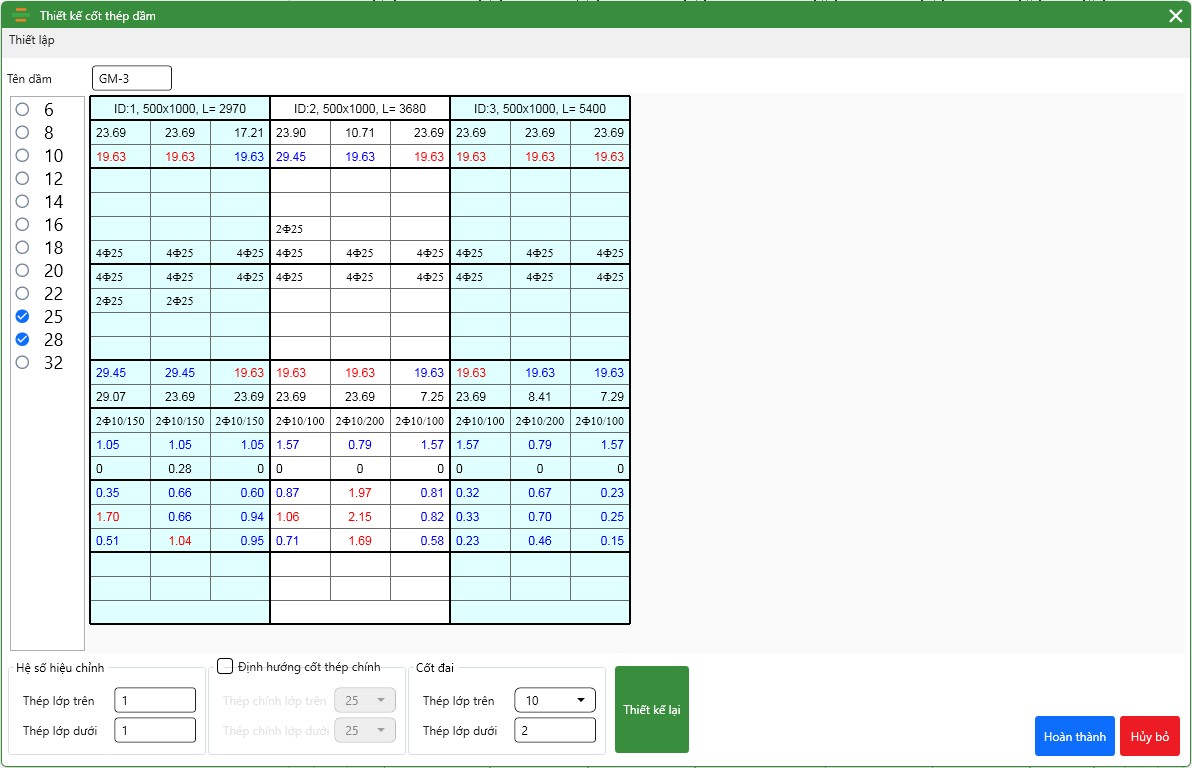The width and height of the screenshot is (1192, 768).
Task: Expand the Thép chính lớp dưới dropdown
Action: point(364,731)
